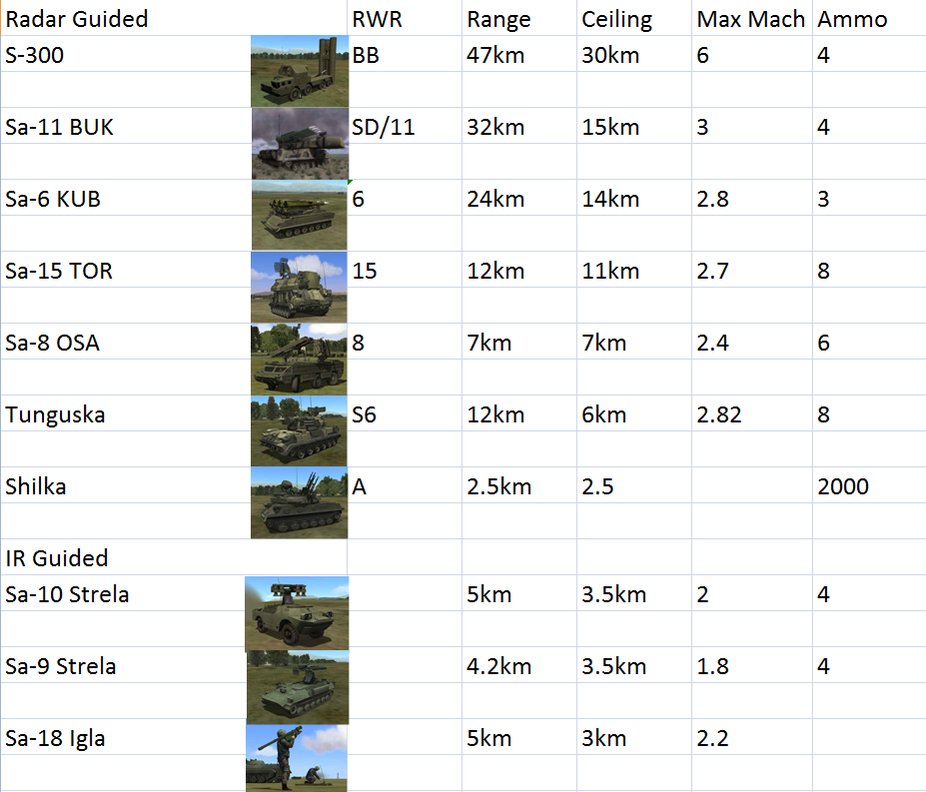Select the ammo '3' cell for Sa-6 KUB

pyautogui.click(x=869, y=198)
